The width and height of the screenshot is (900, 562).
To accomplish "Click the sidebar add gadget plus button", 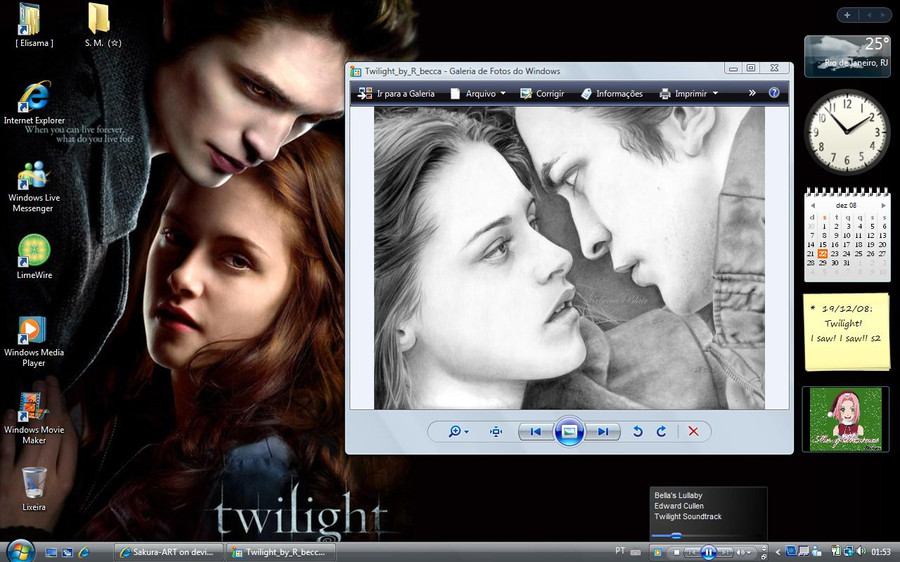I will [847, 15].
